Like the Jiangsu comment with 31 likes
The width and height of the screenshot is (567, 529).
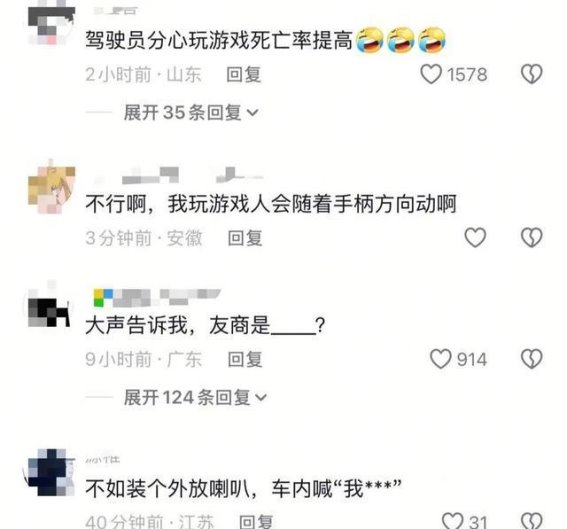[x=453, y=521]
